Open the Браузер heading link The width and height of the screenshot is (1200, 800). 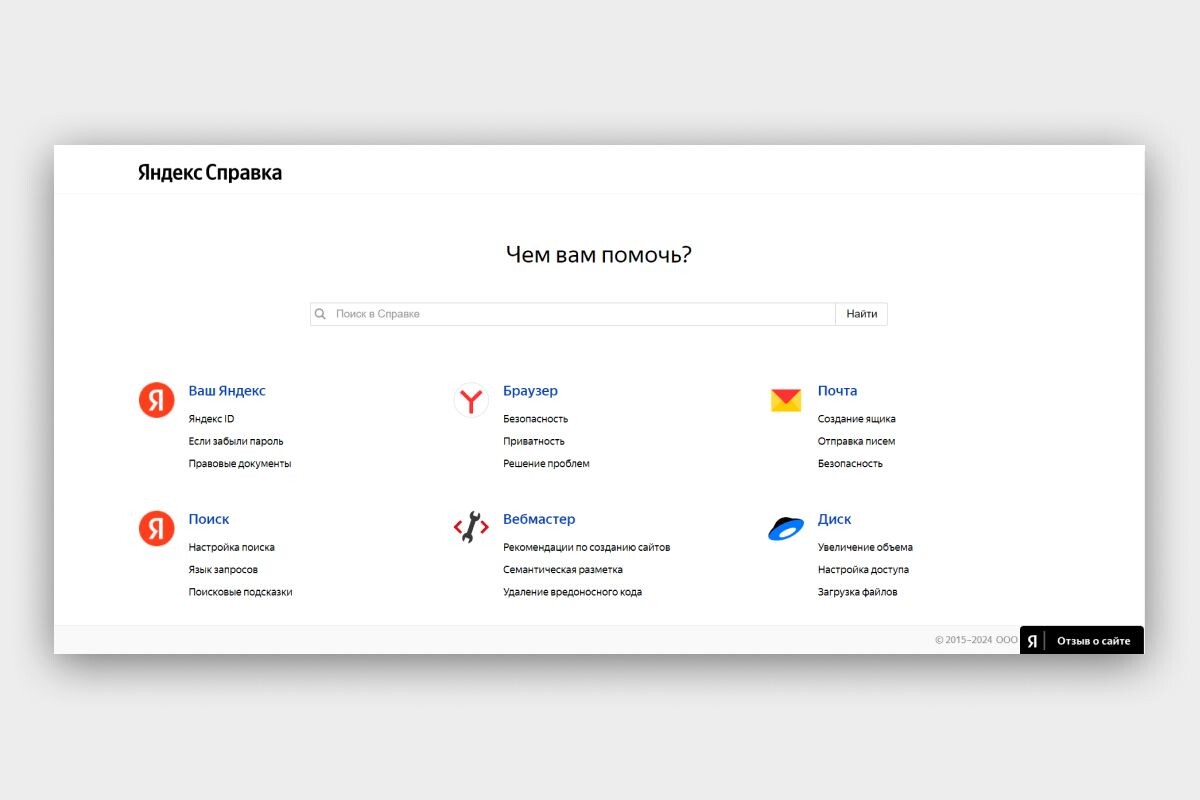530,391
